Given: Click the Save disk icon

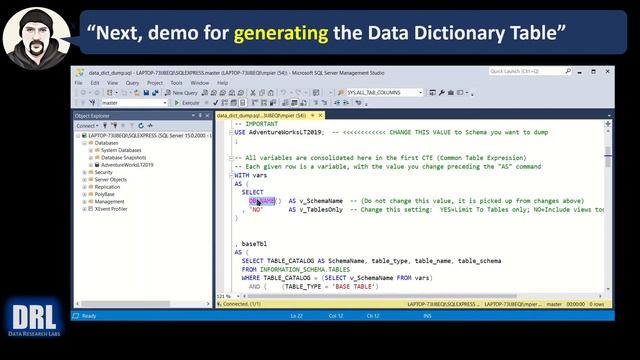Looking at the screenshot, I should tap(146, 93).
